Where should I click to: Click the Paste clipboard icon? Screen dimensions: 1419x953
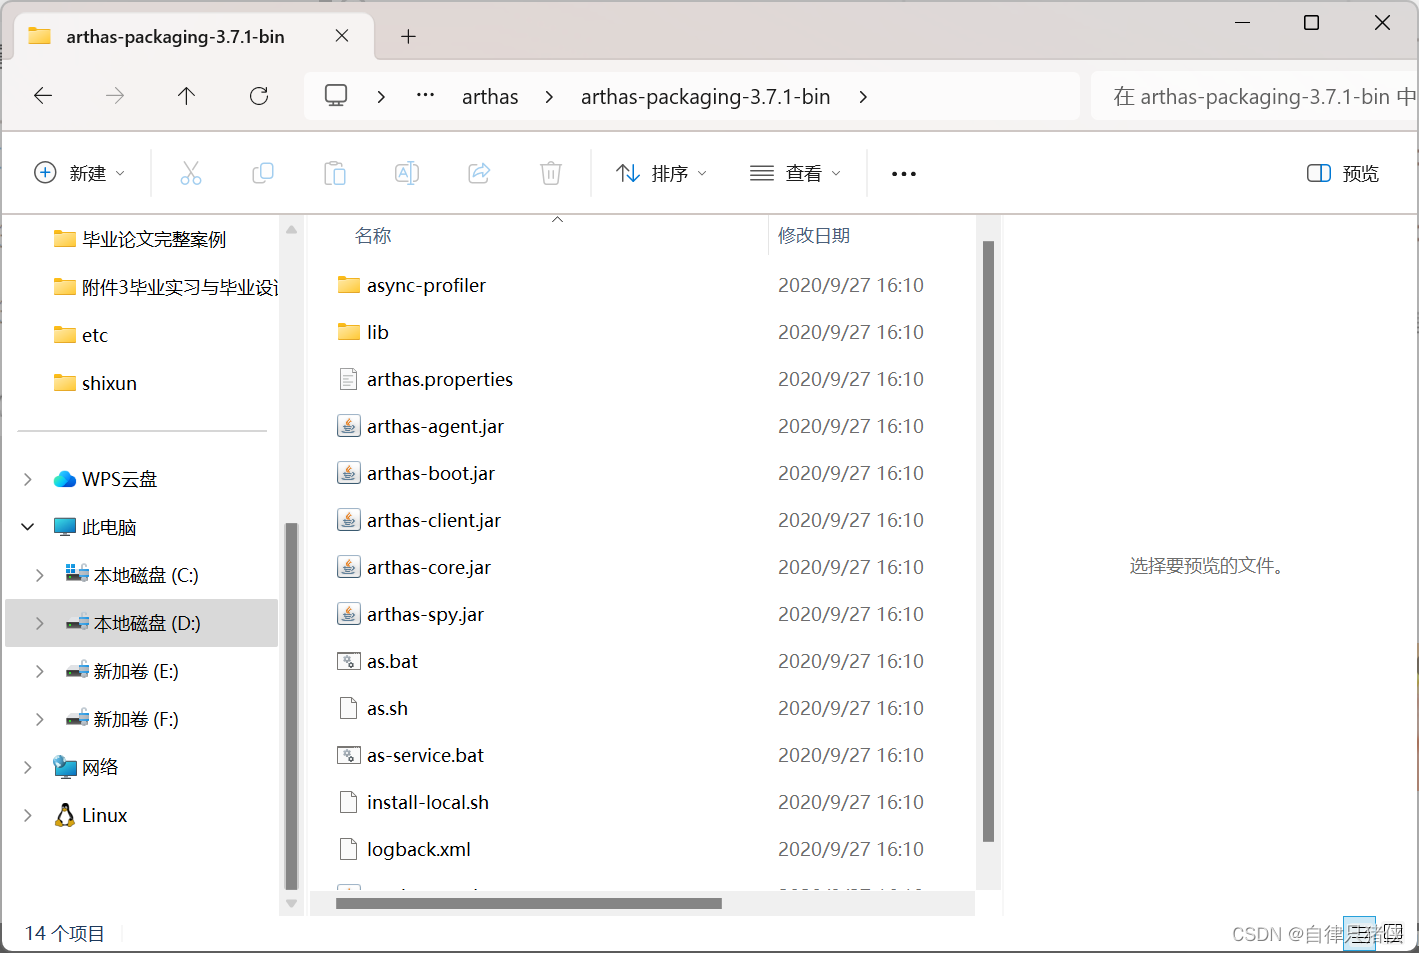(x=335, y=173)
